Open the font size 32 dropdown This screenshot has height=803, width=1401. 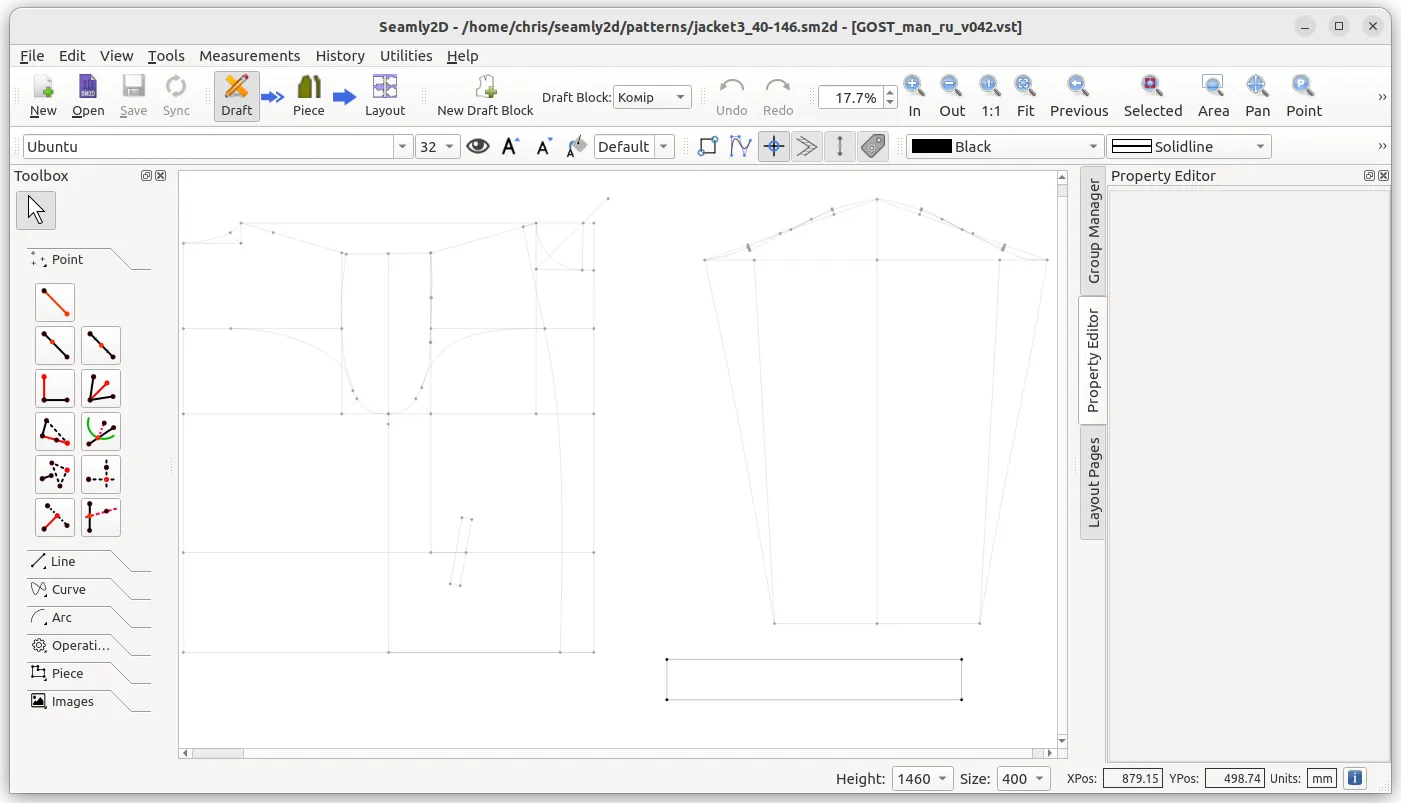coord(438,147)
